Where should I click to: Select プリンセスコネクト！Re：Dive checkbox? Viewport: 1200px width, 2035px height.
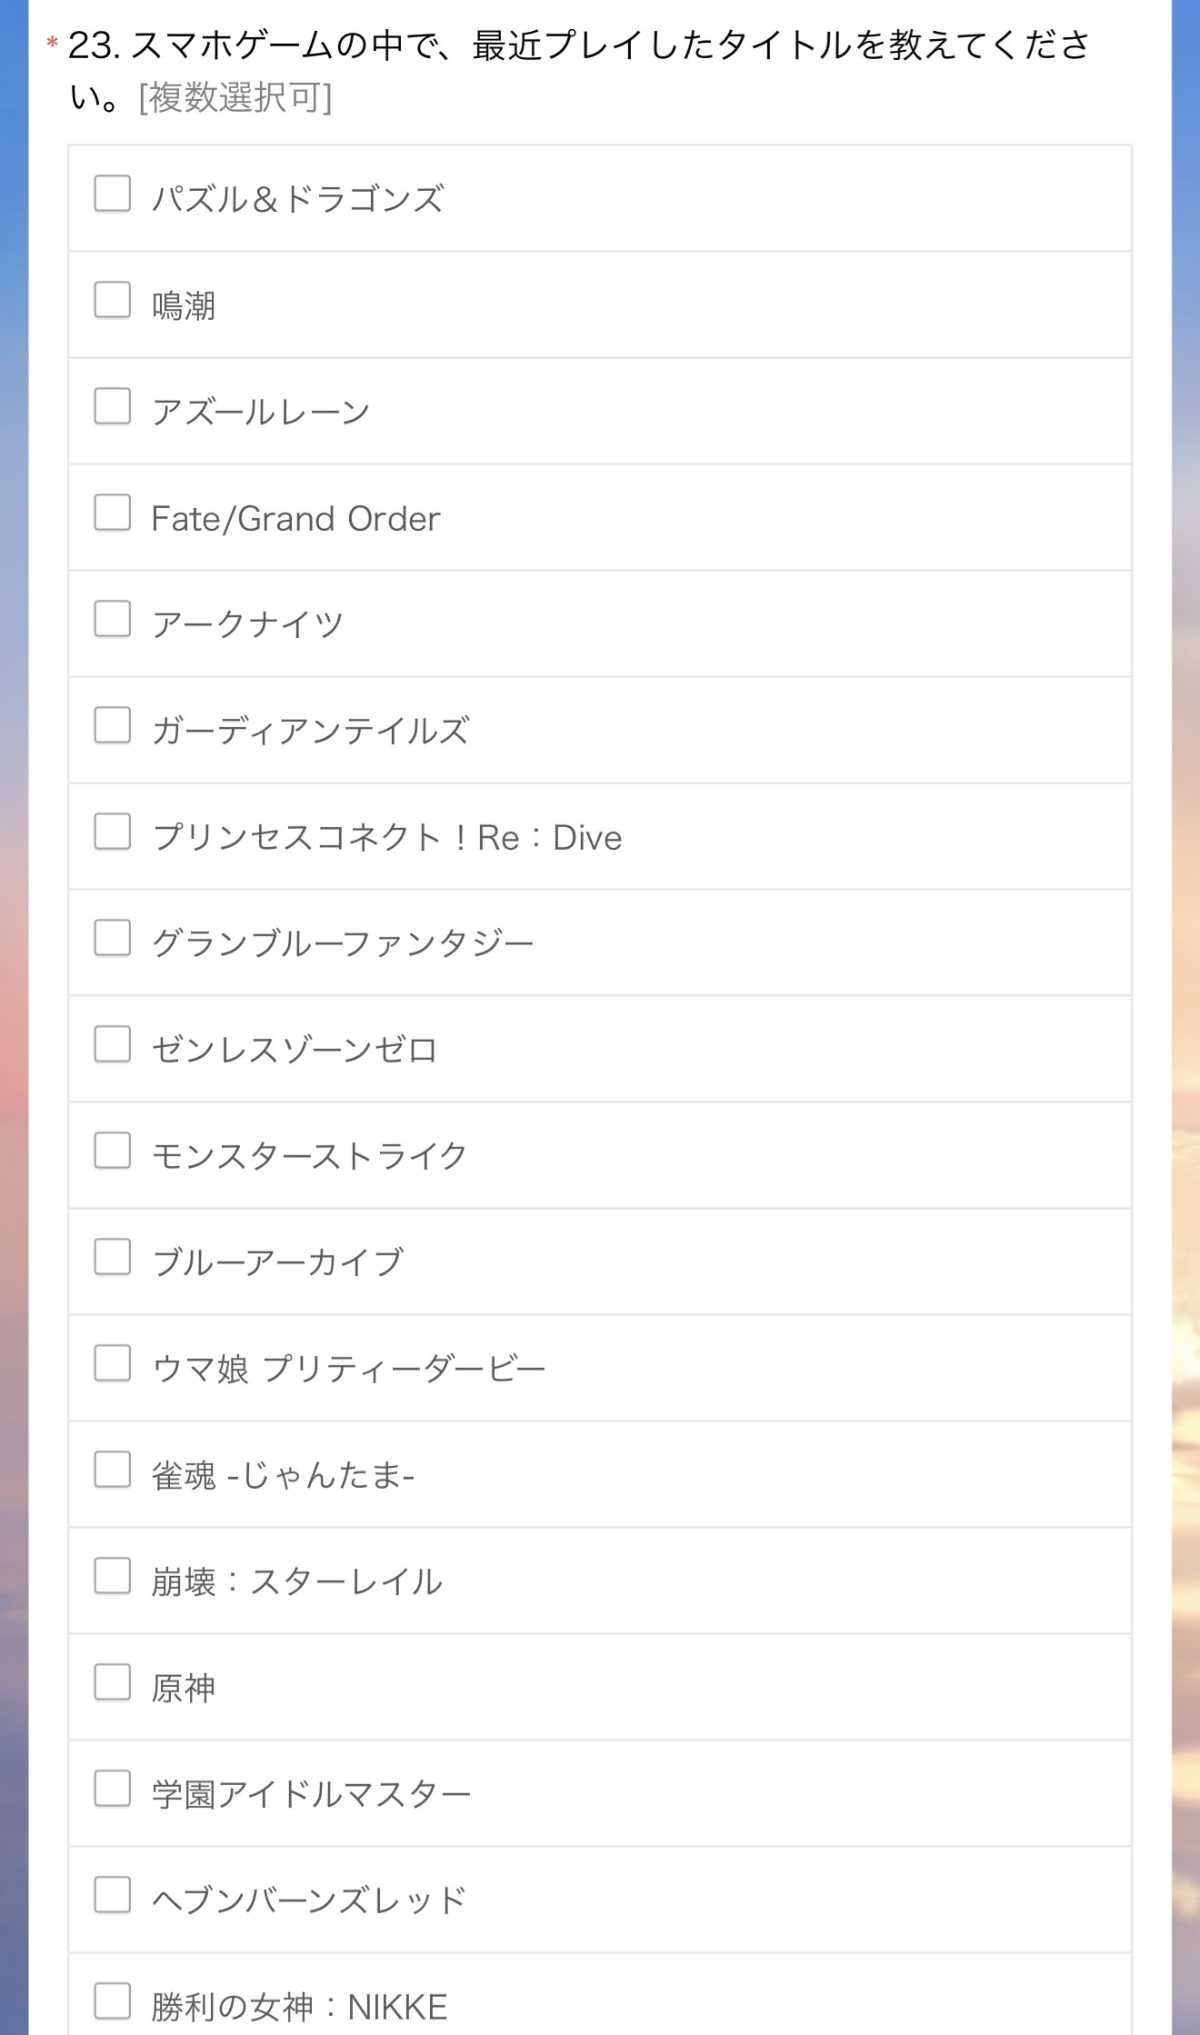click(112, 832)
